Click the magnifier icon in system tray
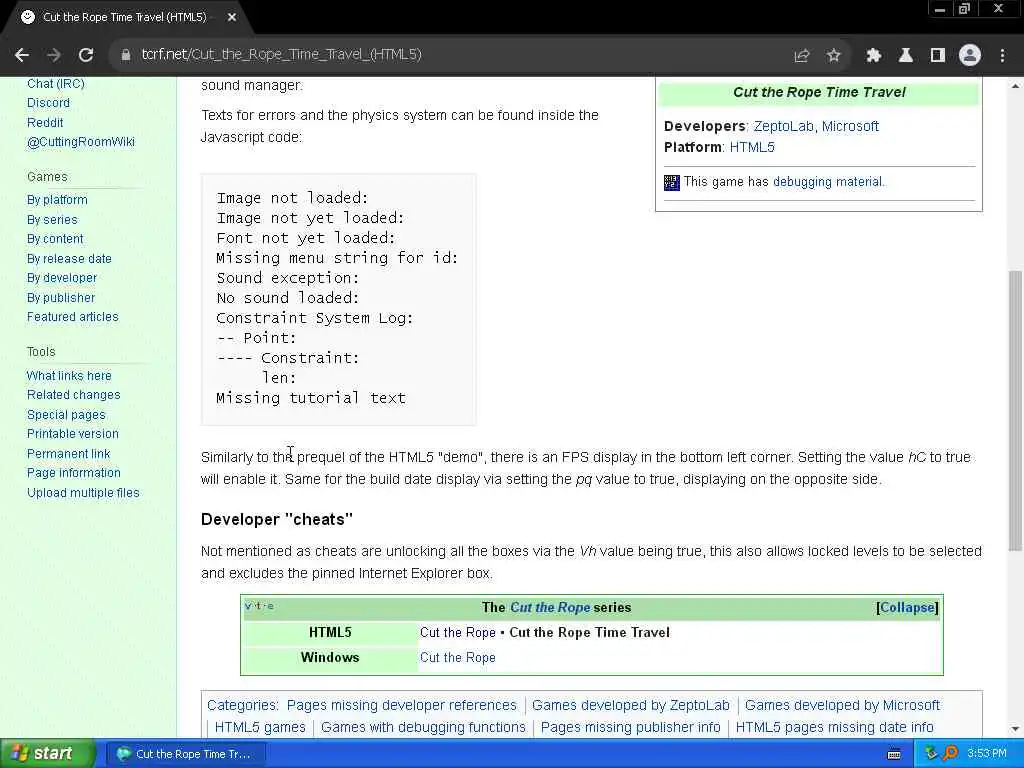This screenshot has width=1024, height=768. 950,754
